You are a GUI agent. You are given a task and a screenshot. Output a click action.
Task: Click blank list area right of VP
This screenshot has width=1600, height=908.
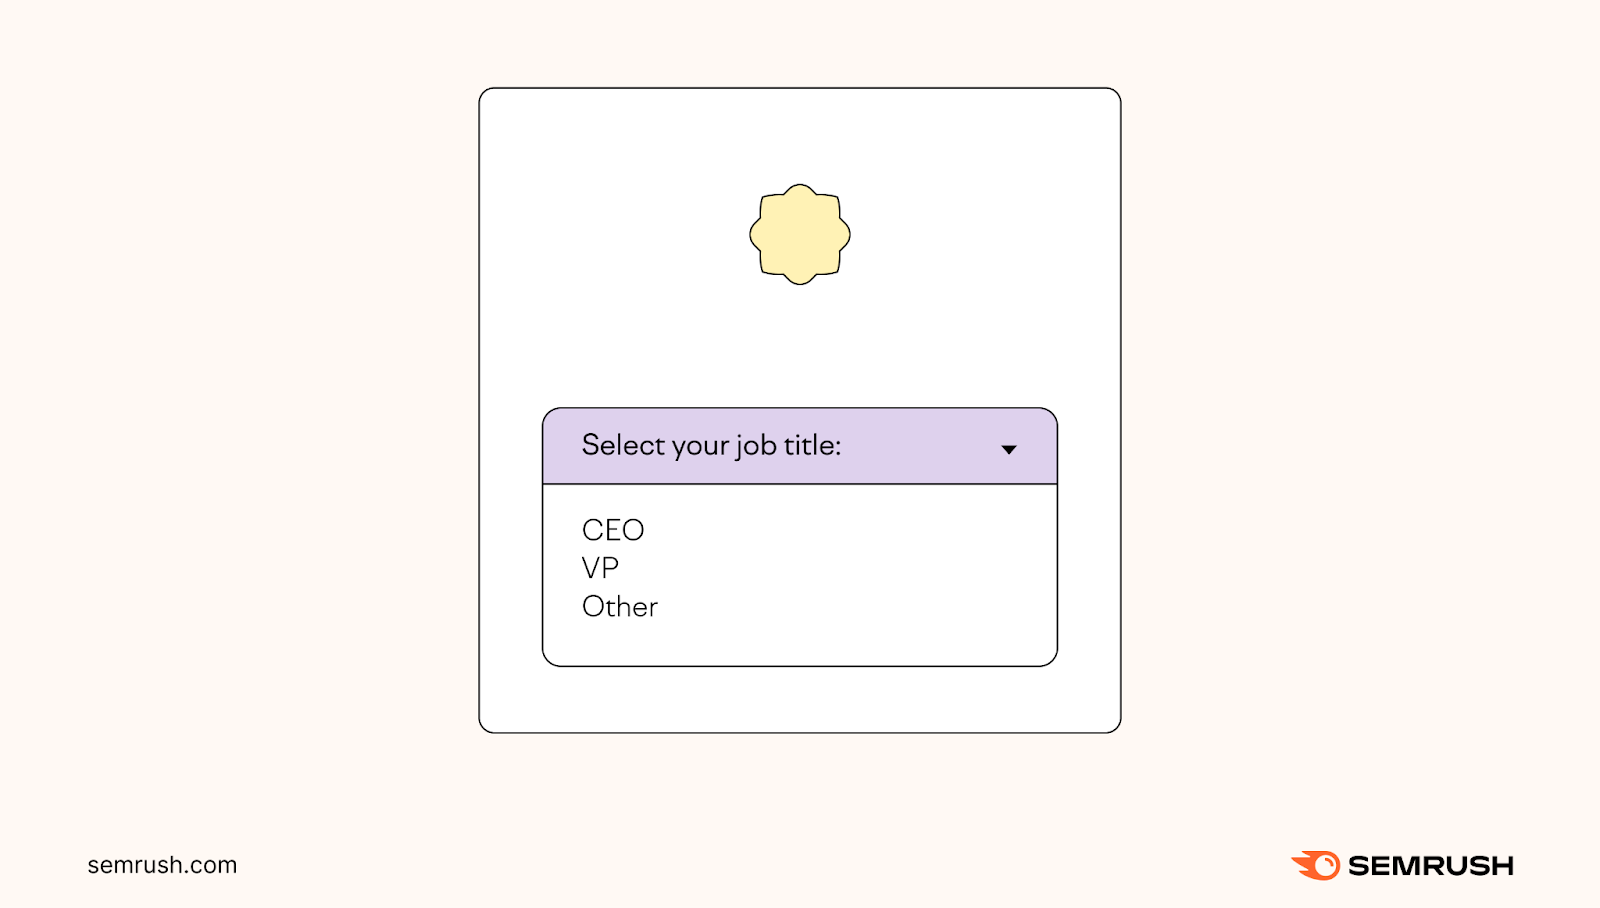point(850,568)
